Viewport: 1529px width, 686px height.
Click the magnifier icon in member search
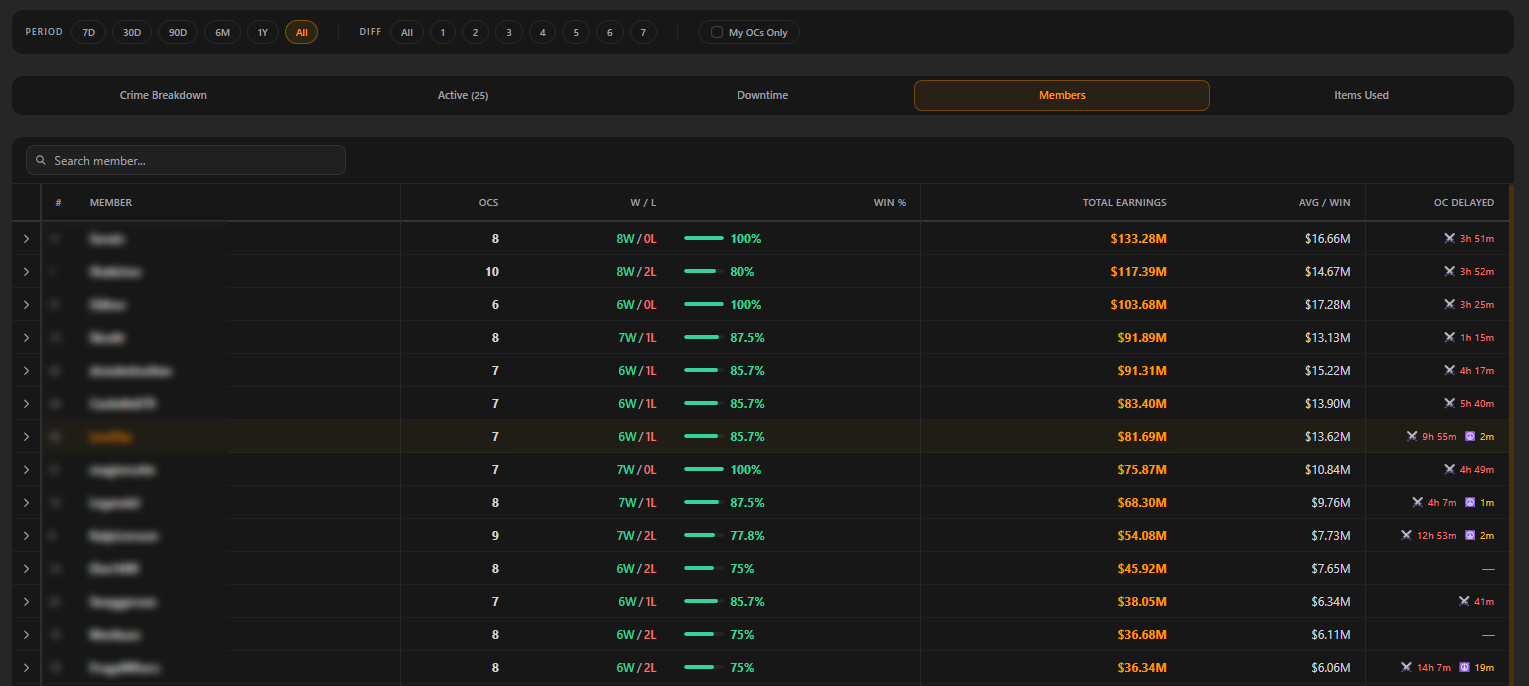tap(40, 161)
